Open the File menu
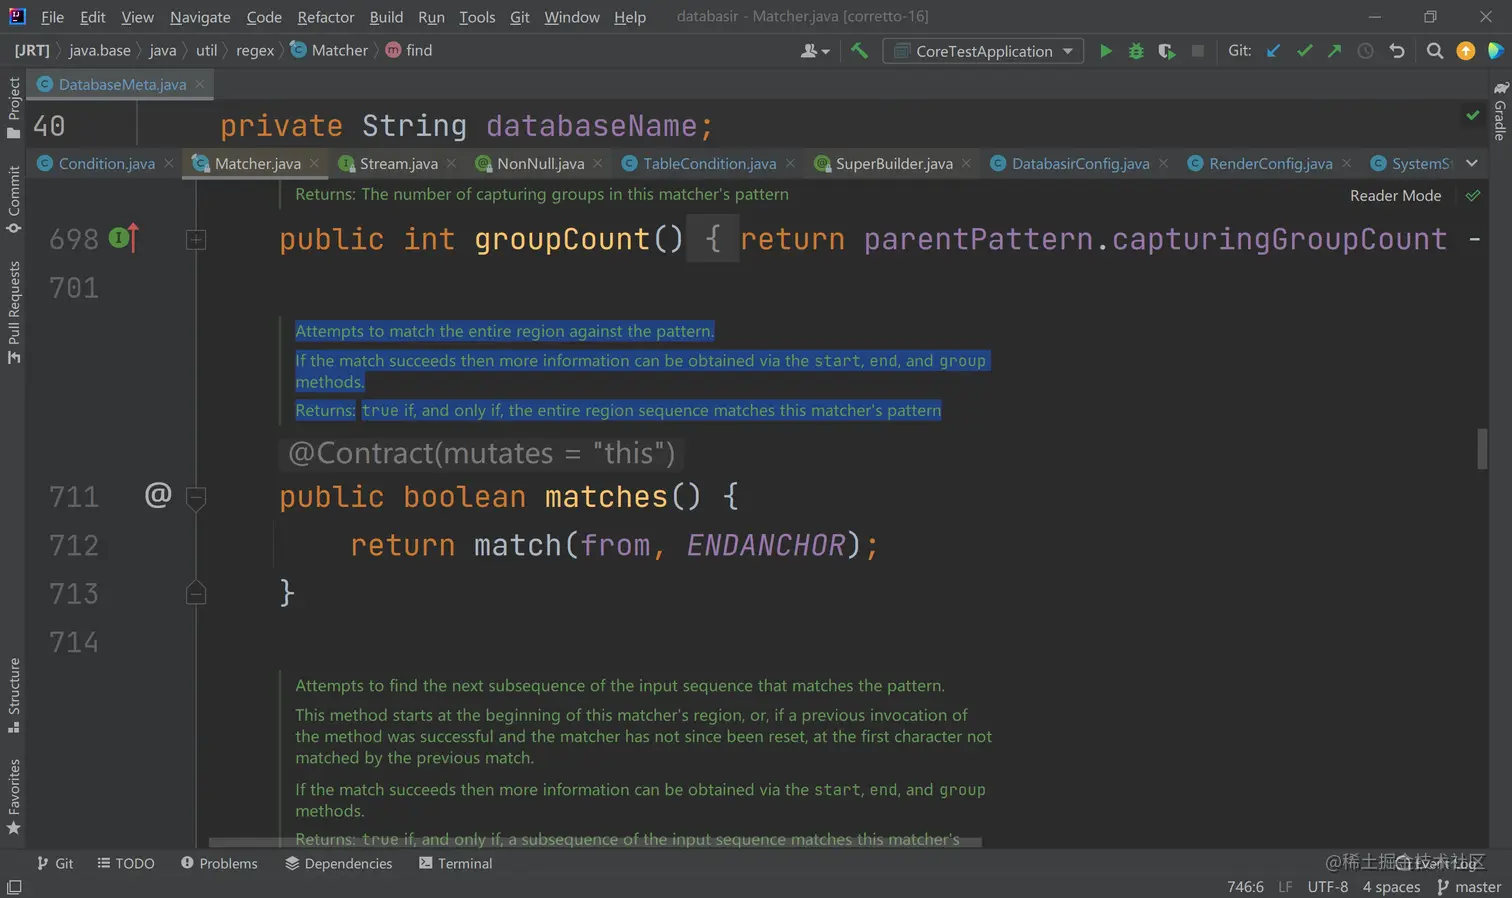Screen dimensions: 1512x898 coord(52,16)
